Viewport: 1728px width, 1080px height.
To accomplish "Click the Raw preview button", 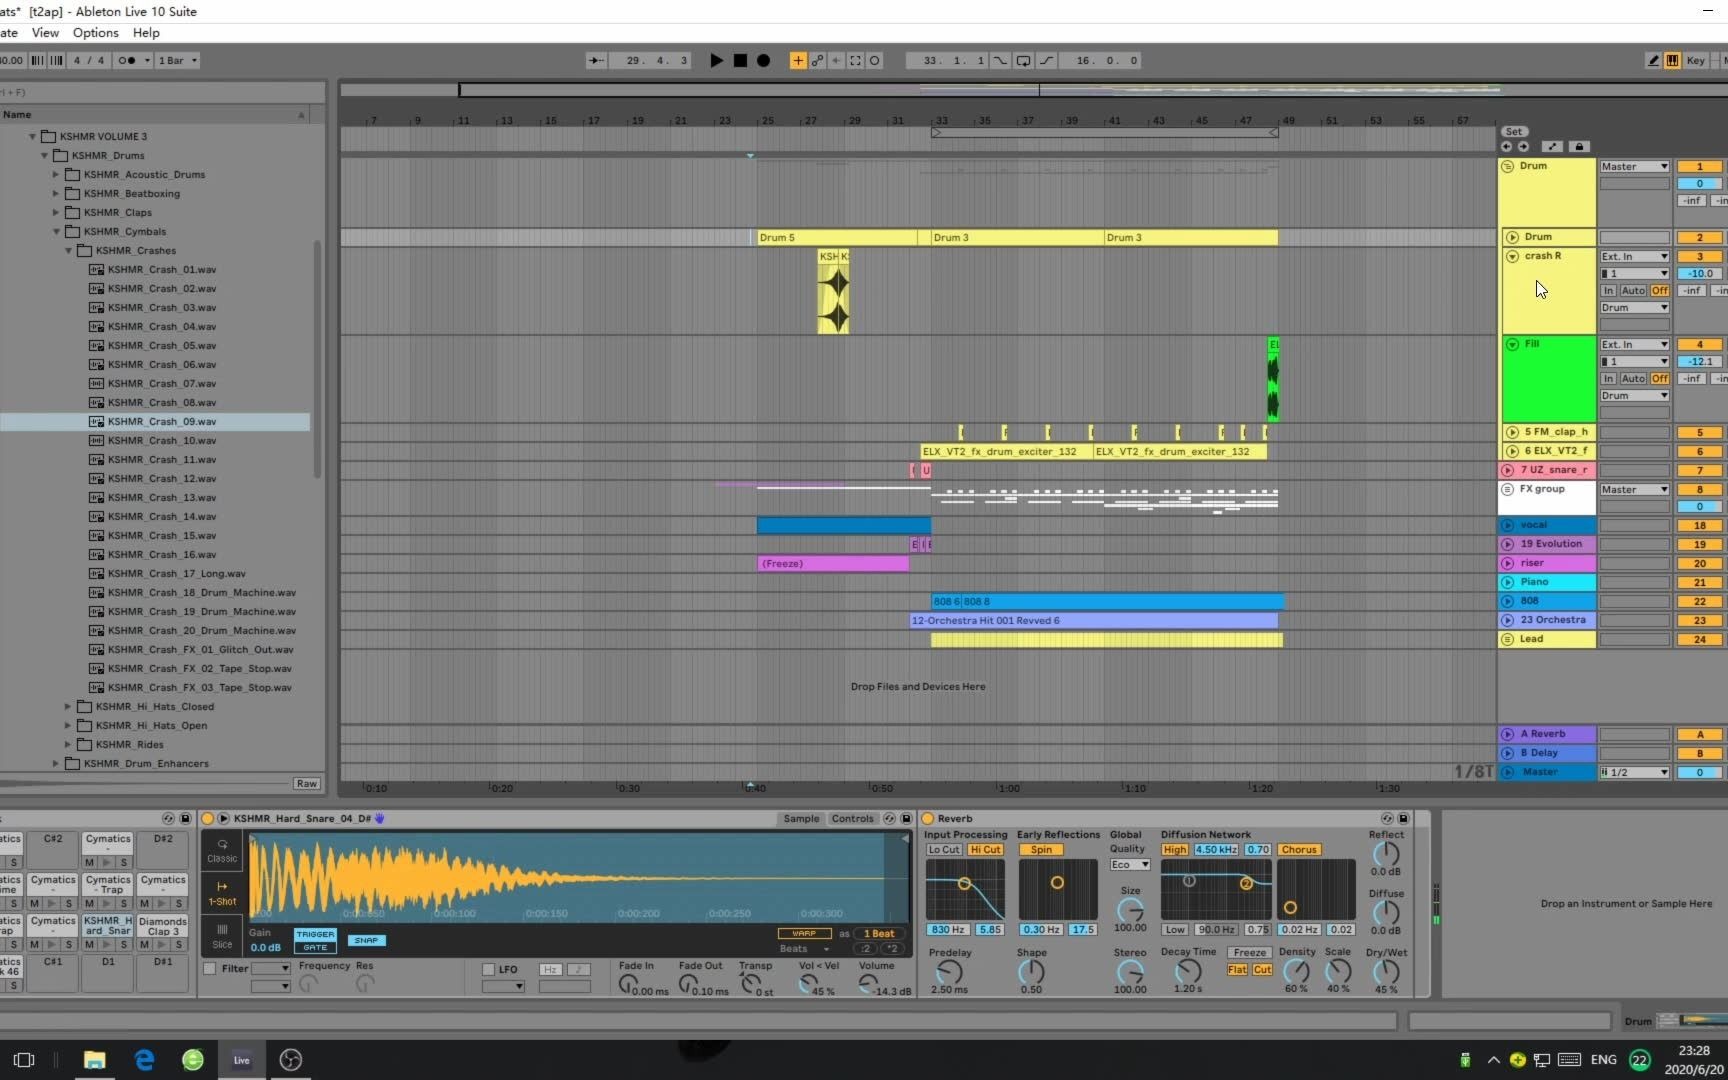I will [x=306, y=784].
